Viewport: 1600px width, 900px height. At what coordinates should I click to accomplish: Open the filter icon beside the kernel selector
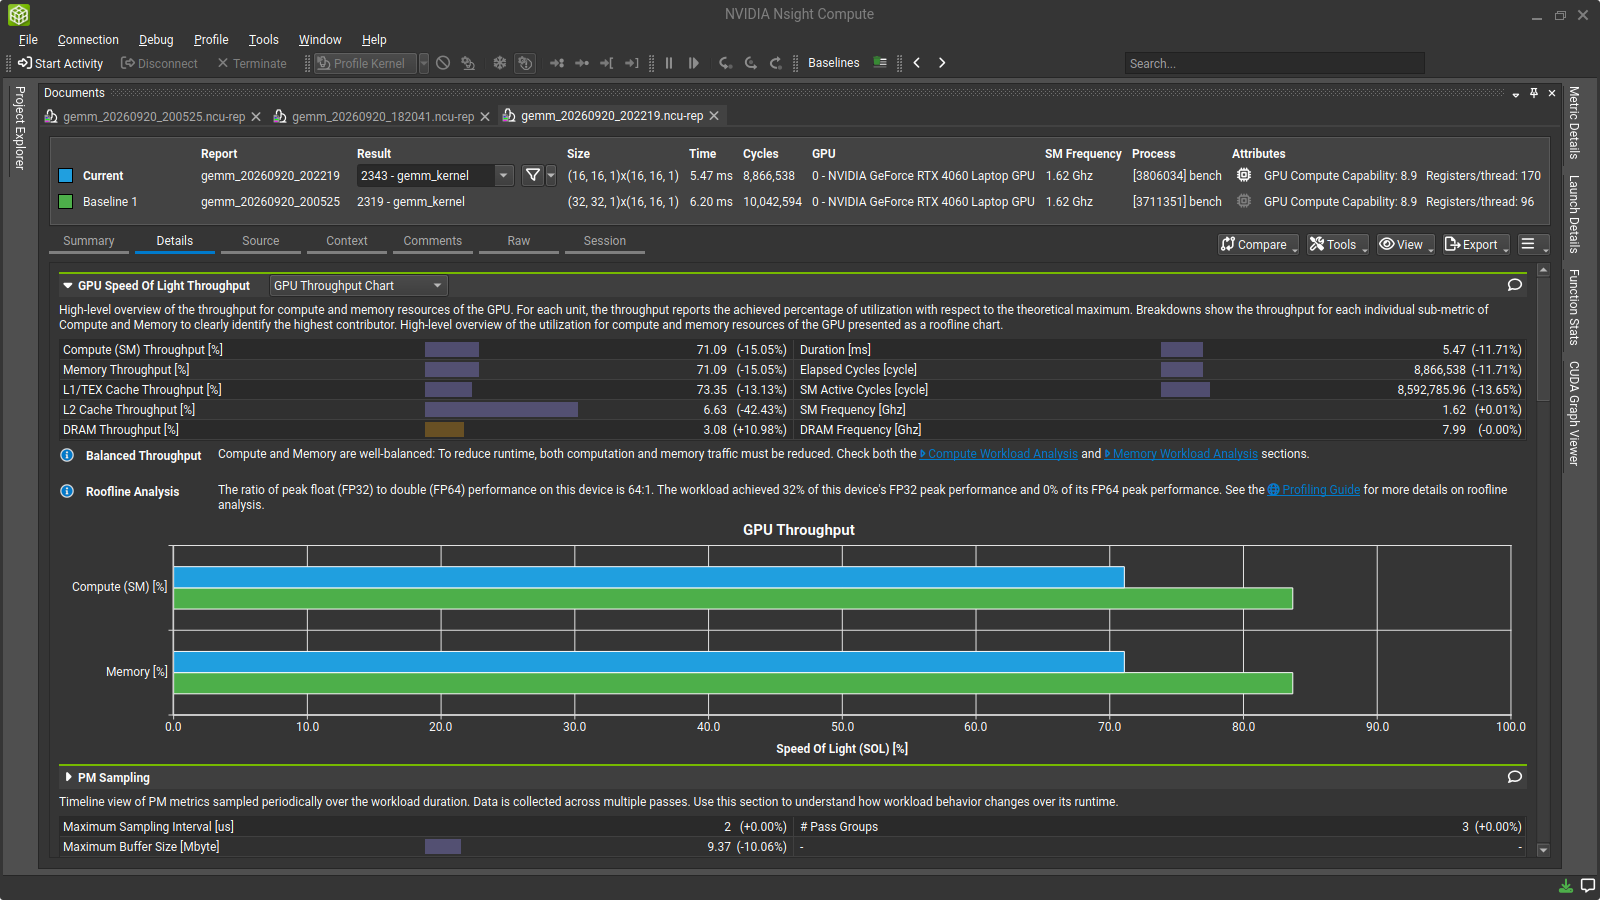(x=533, y=175)
